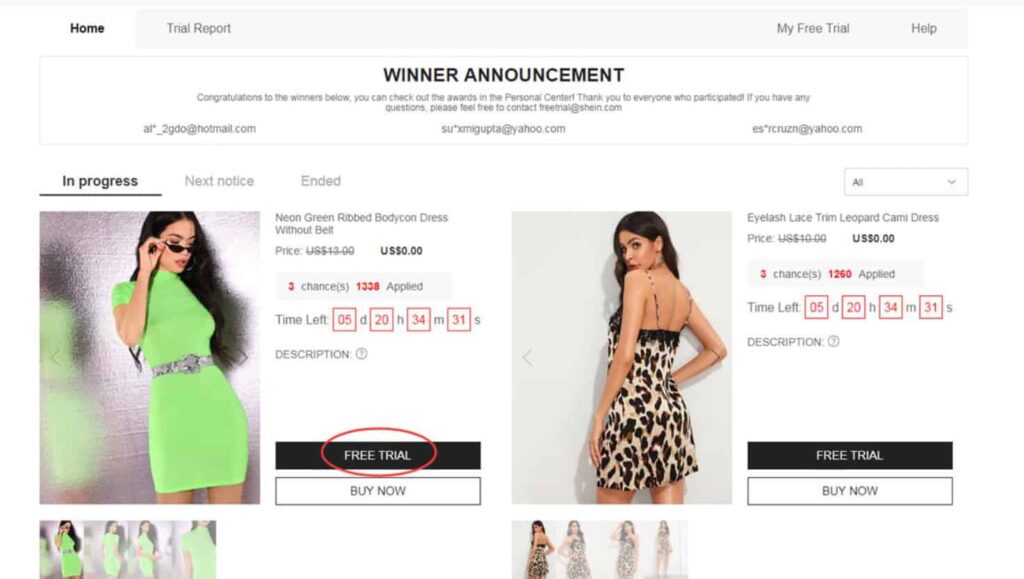Open the All filter dropdown
Screen dimensions: 1024x579
(x=906, y=182)
